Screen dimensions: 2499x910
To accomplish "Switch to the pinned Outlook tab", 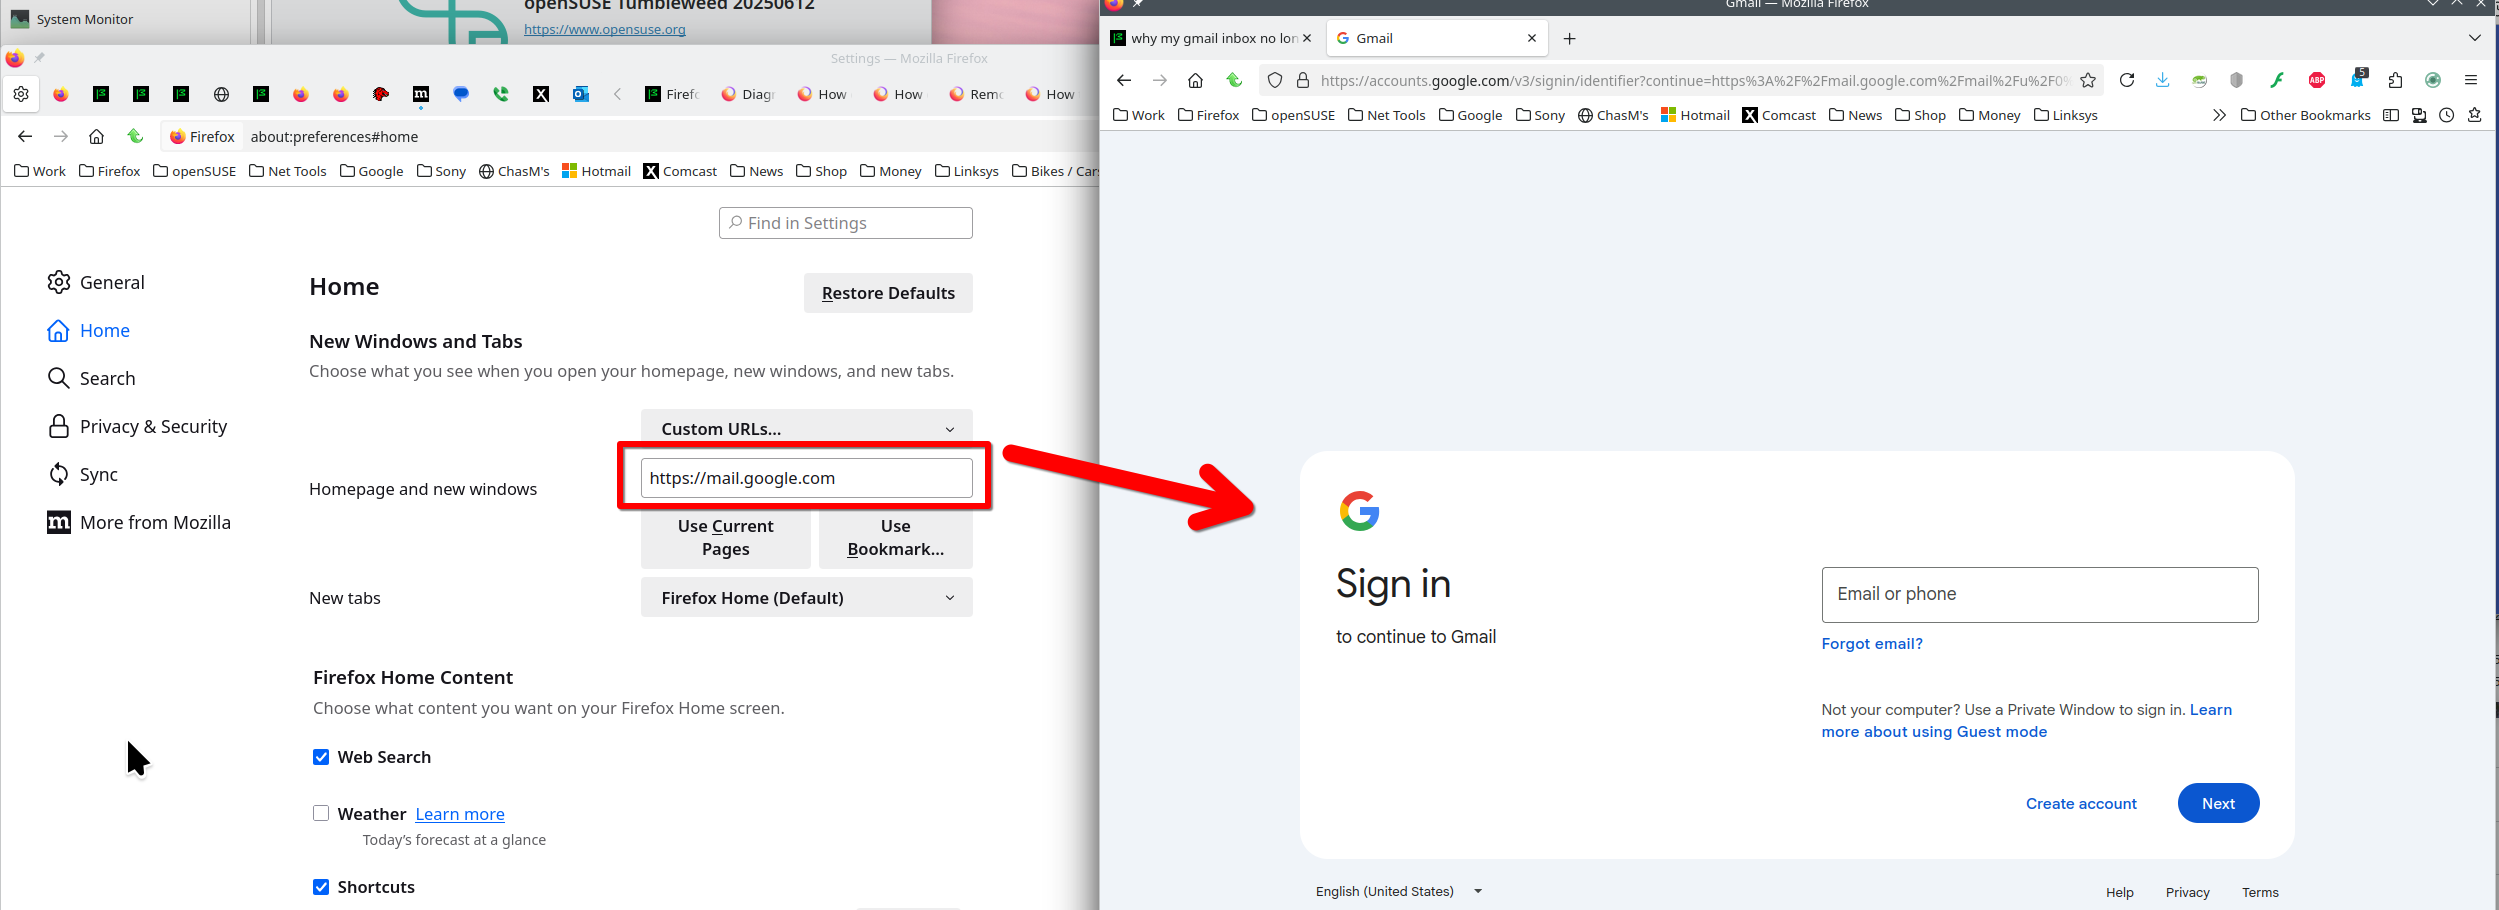I will coord(581,94).
